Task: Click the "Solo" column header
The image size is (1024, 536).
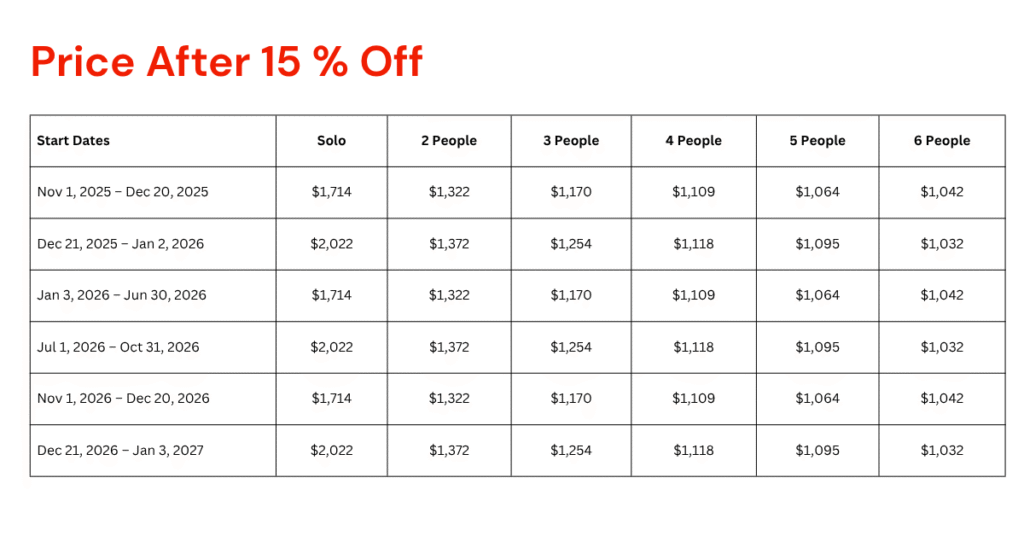Action: 332,141
